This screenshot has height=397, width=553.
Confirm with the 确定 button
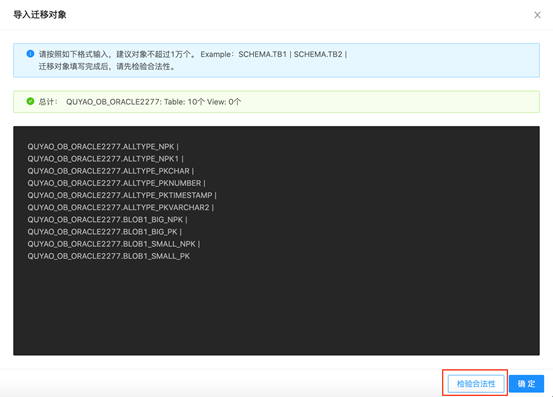coord(526,384)
